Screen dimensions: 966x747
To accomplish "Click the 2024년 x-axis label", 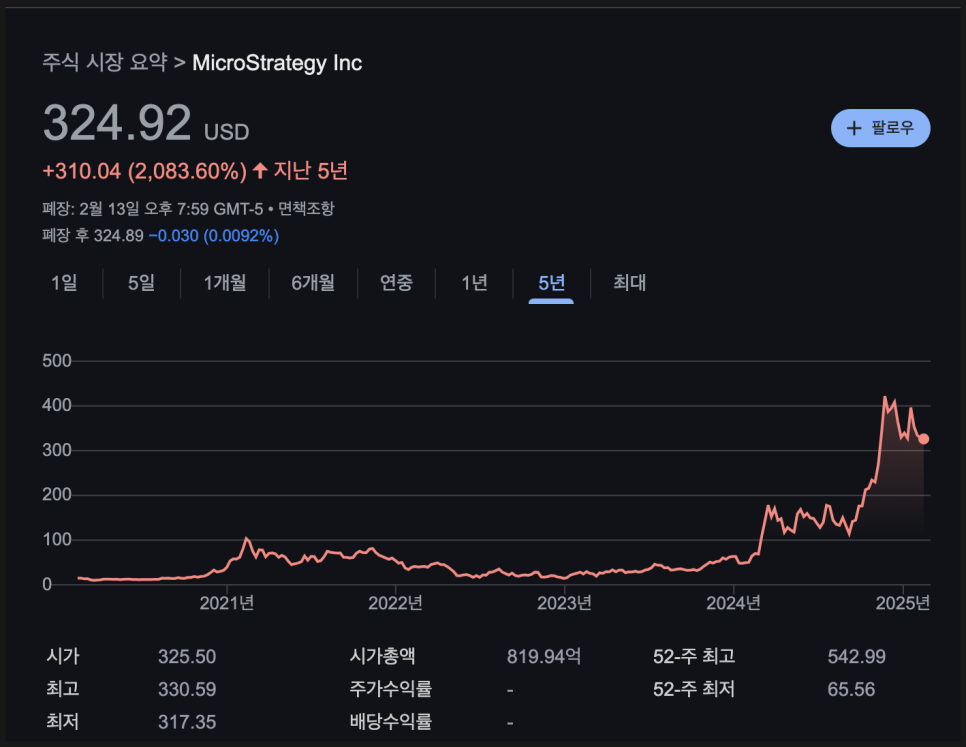I will (x=733, y=603).
